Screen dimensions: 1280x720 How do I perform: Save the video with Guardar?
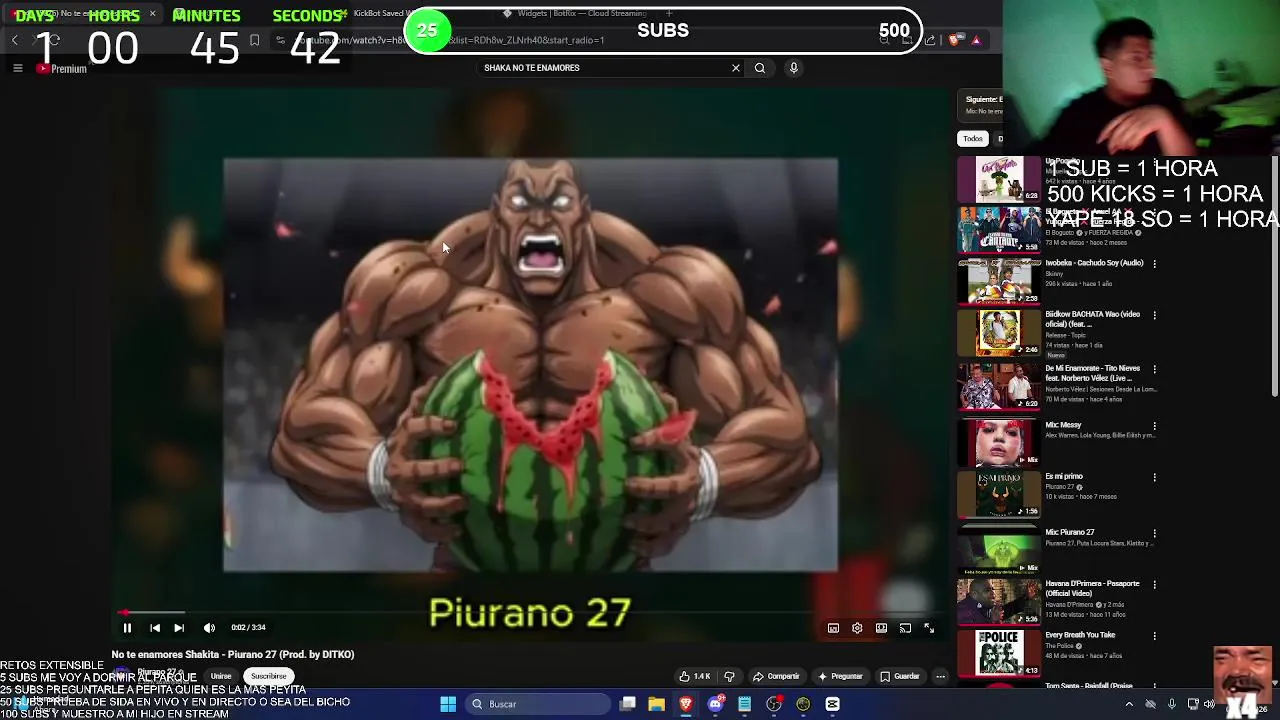click(x=900, y=676)
